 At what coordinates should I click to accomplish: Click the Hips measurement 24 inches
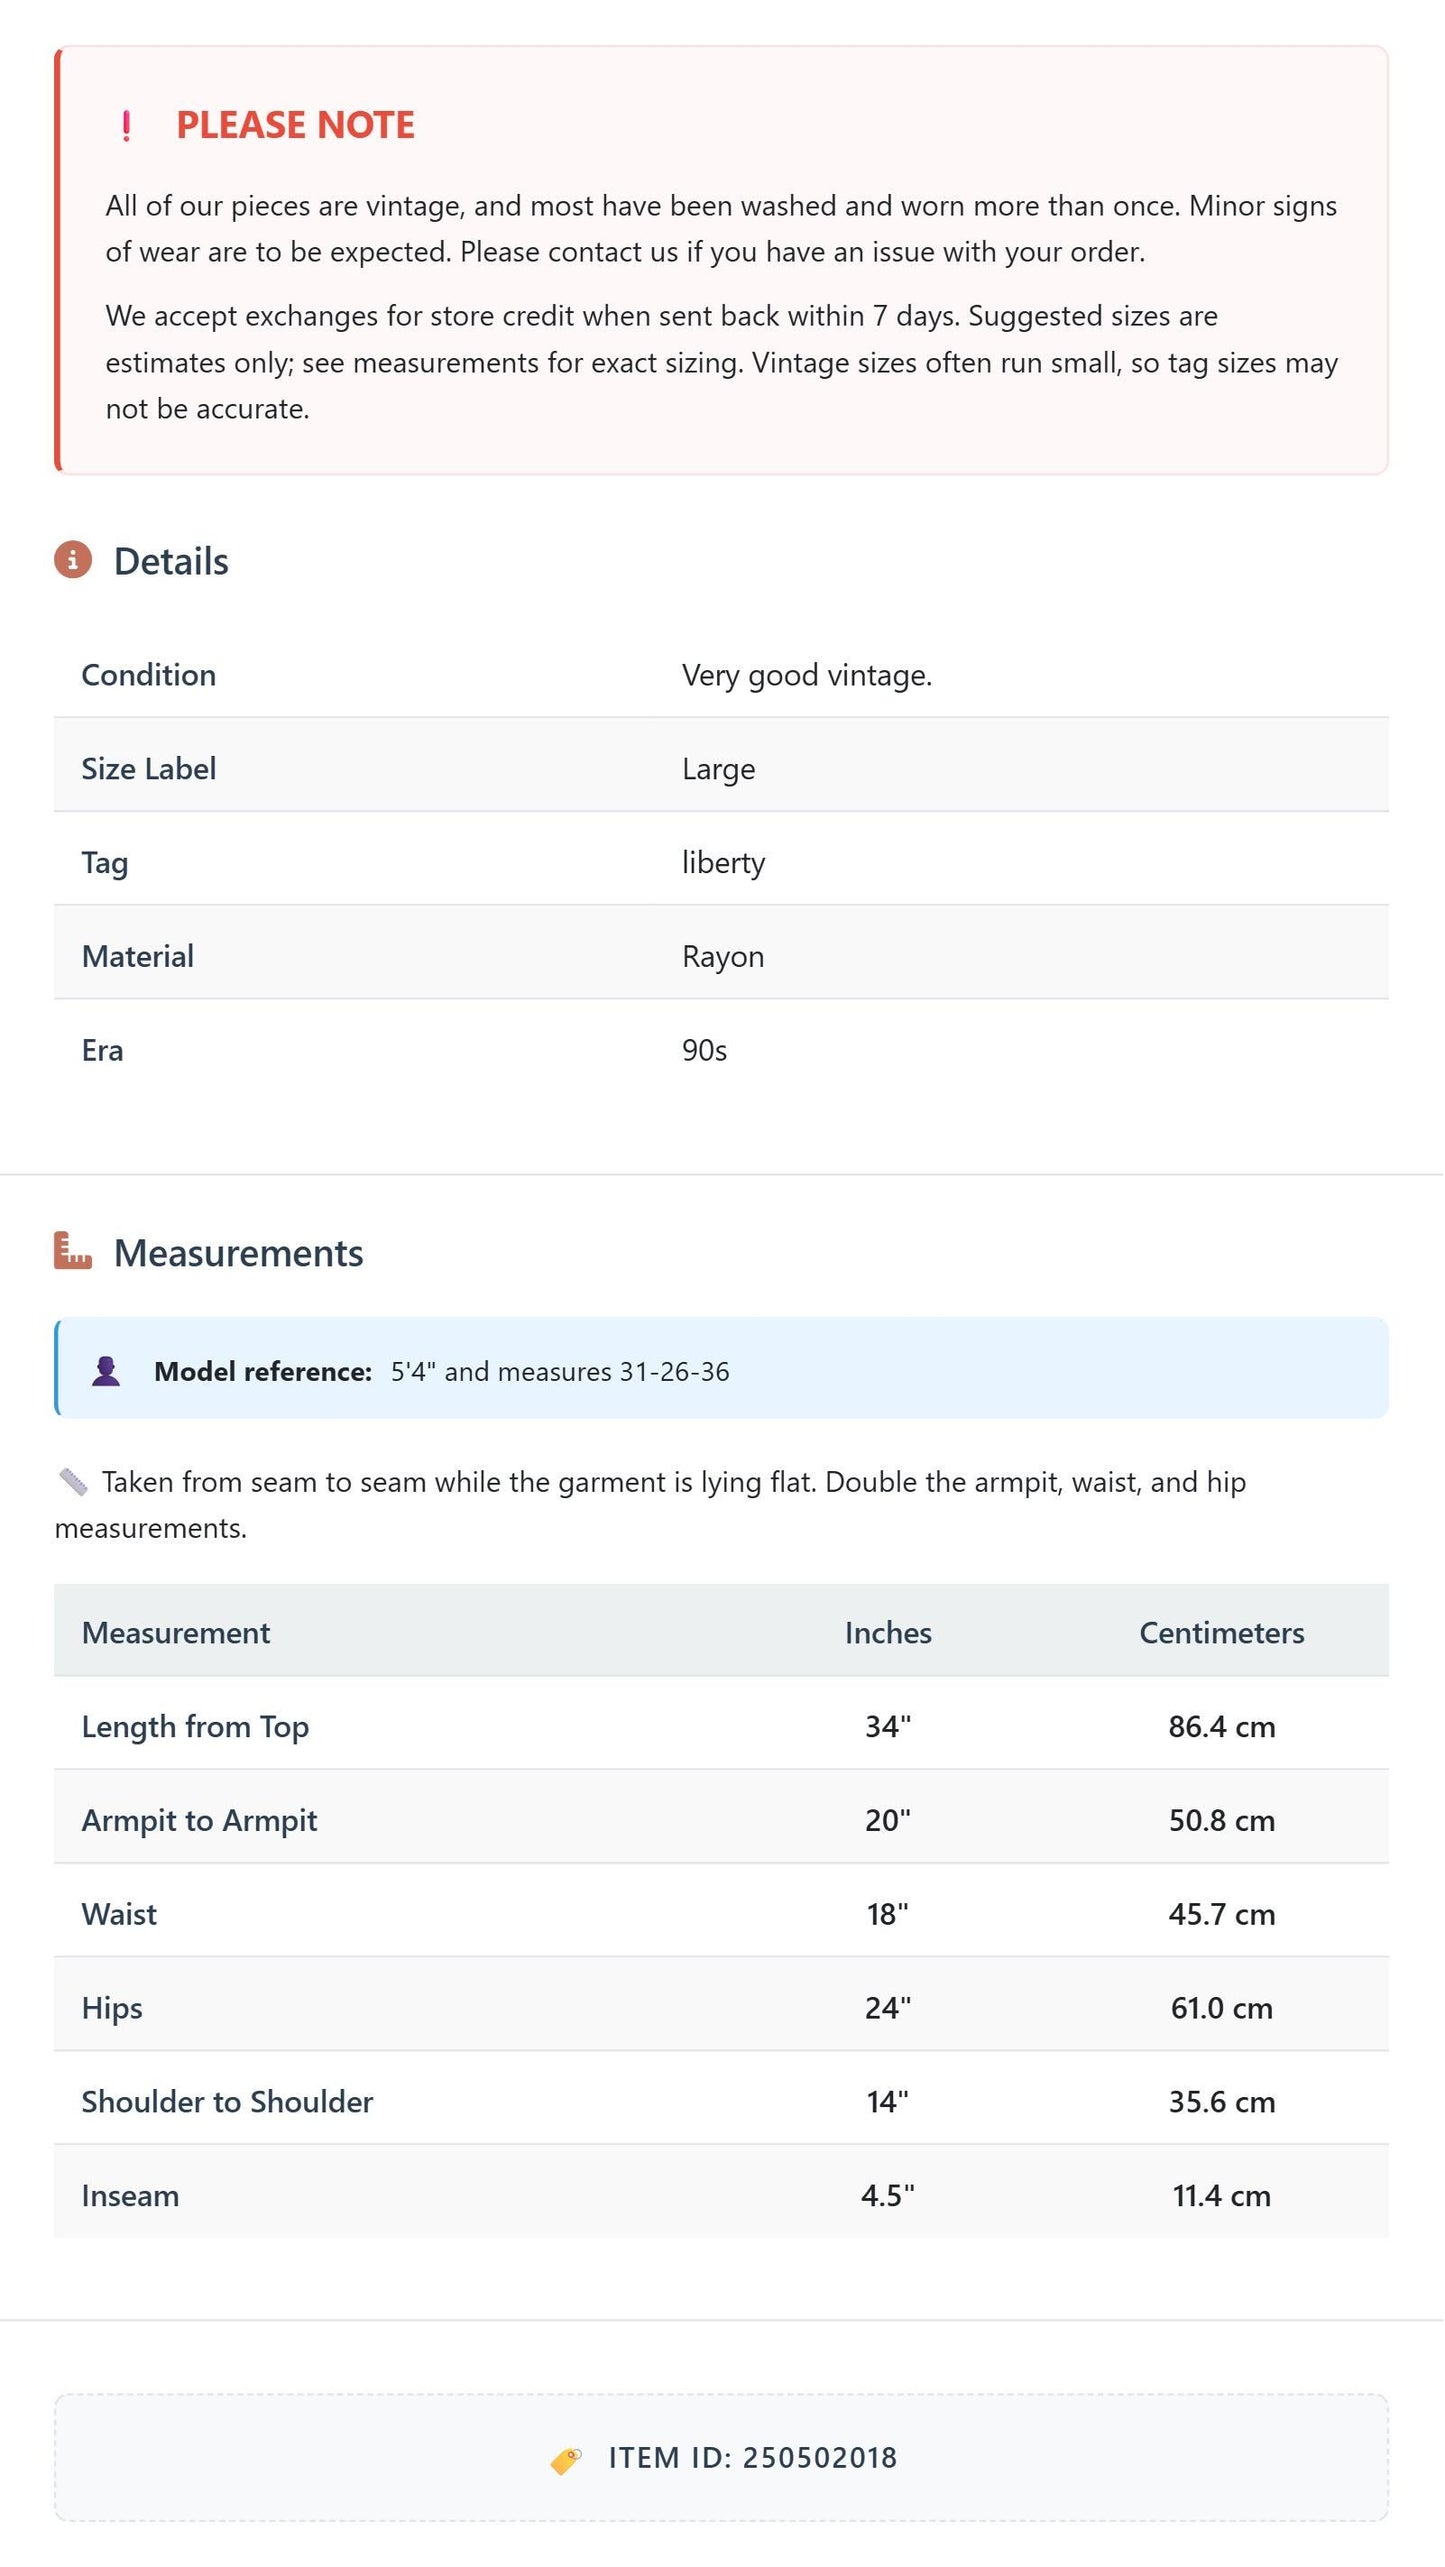tap(888, 2008)
